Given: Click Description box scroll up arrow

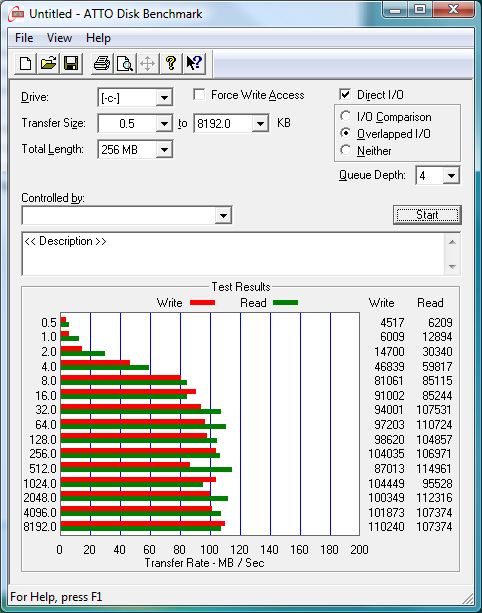Looking at the screenshot, I should coord(452,242).
